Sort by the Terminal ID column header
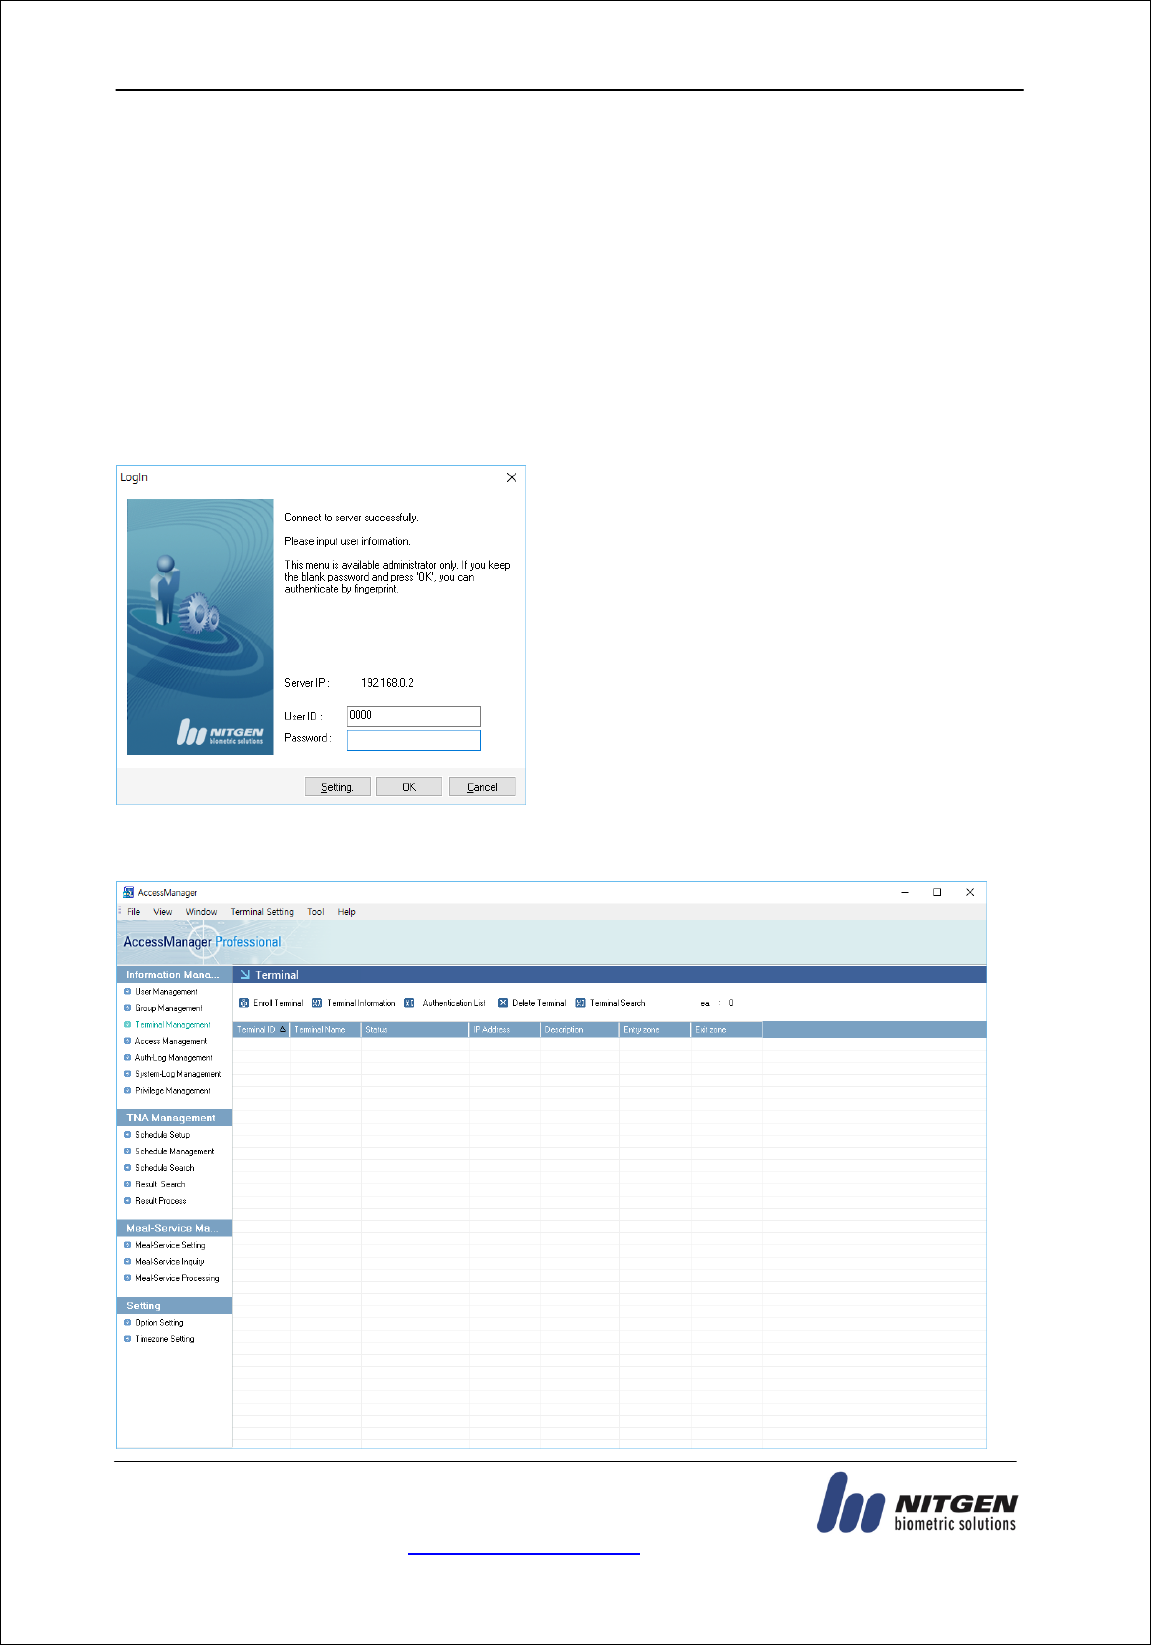The height and width of the screenshot is (1645, 1151). pos(261,1030)
